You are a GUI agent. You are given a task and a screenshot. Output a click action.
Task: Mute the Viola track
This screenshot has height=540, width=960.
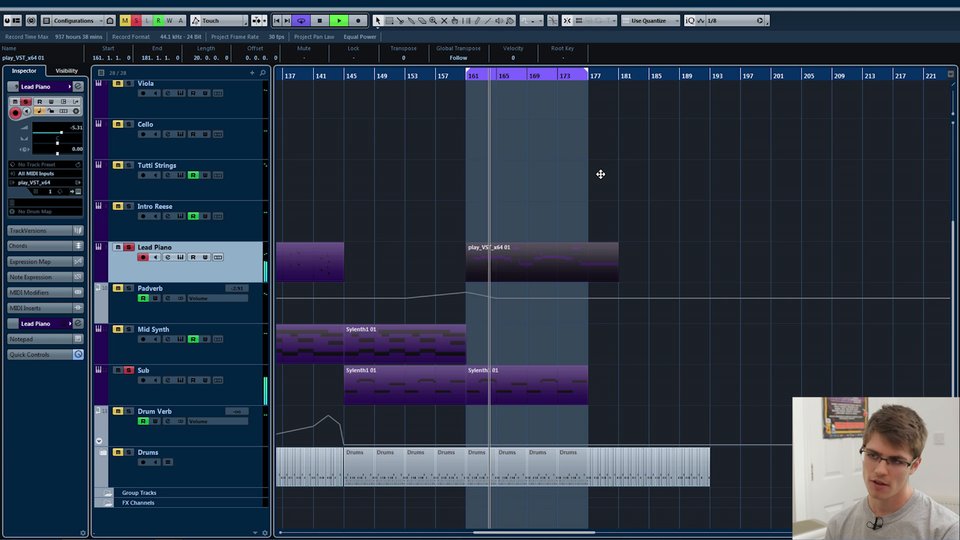118,83
